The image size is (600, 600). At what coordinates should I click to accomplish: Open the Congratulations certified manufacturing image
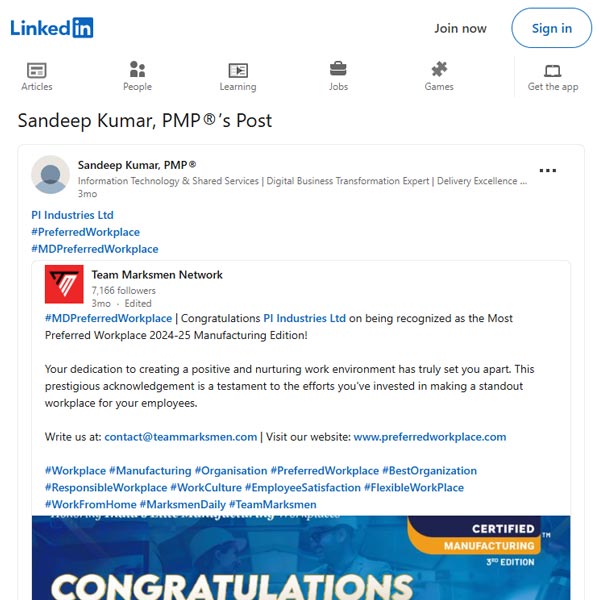click(301, 558)
